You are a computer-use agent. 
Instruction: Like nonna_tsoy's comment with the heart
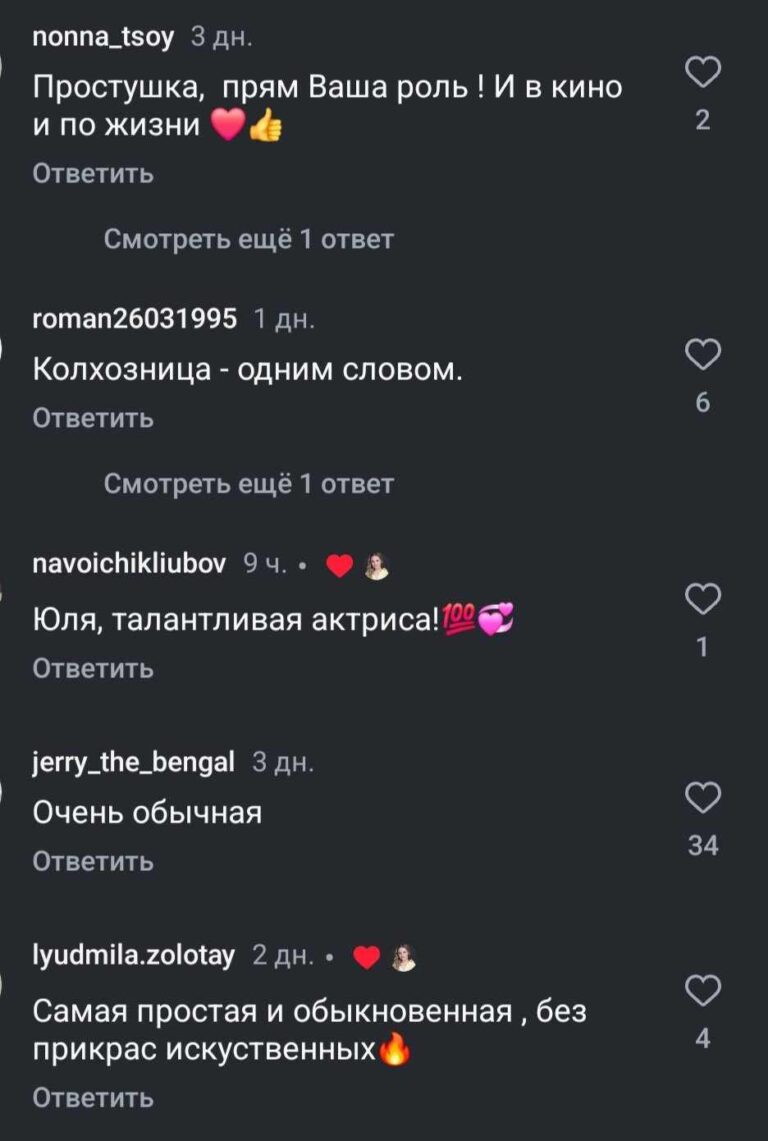coord(704,72)
